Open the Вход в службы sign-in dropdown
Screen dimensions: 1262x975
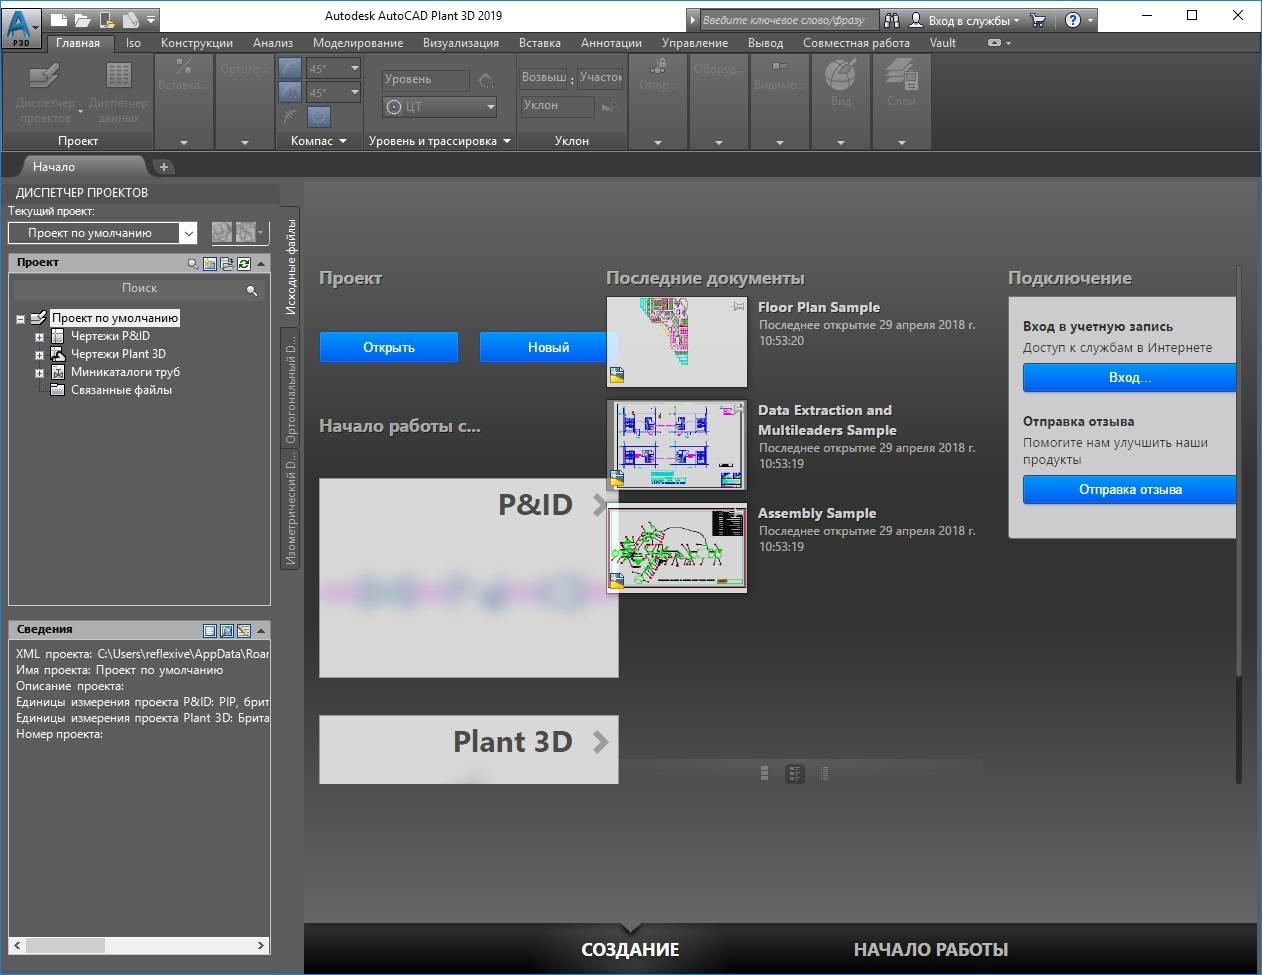pyautogui.click(x=965, y=20)
